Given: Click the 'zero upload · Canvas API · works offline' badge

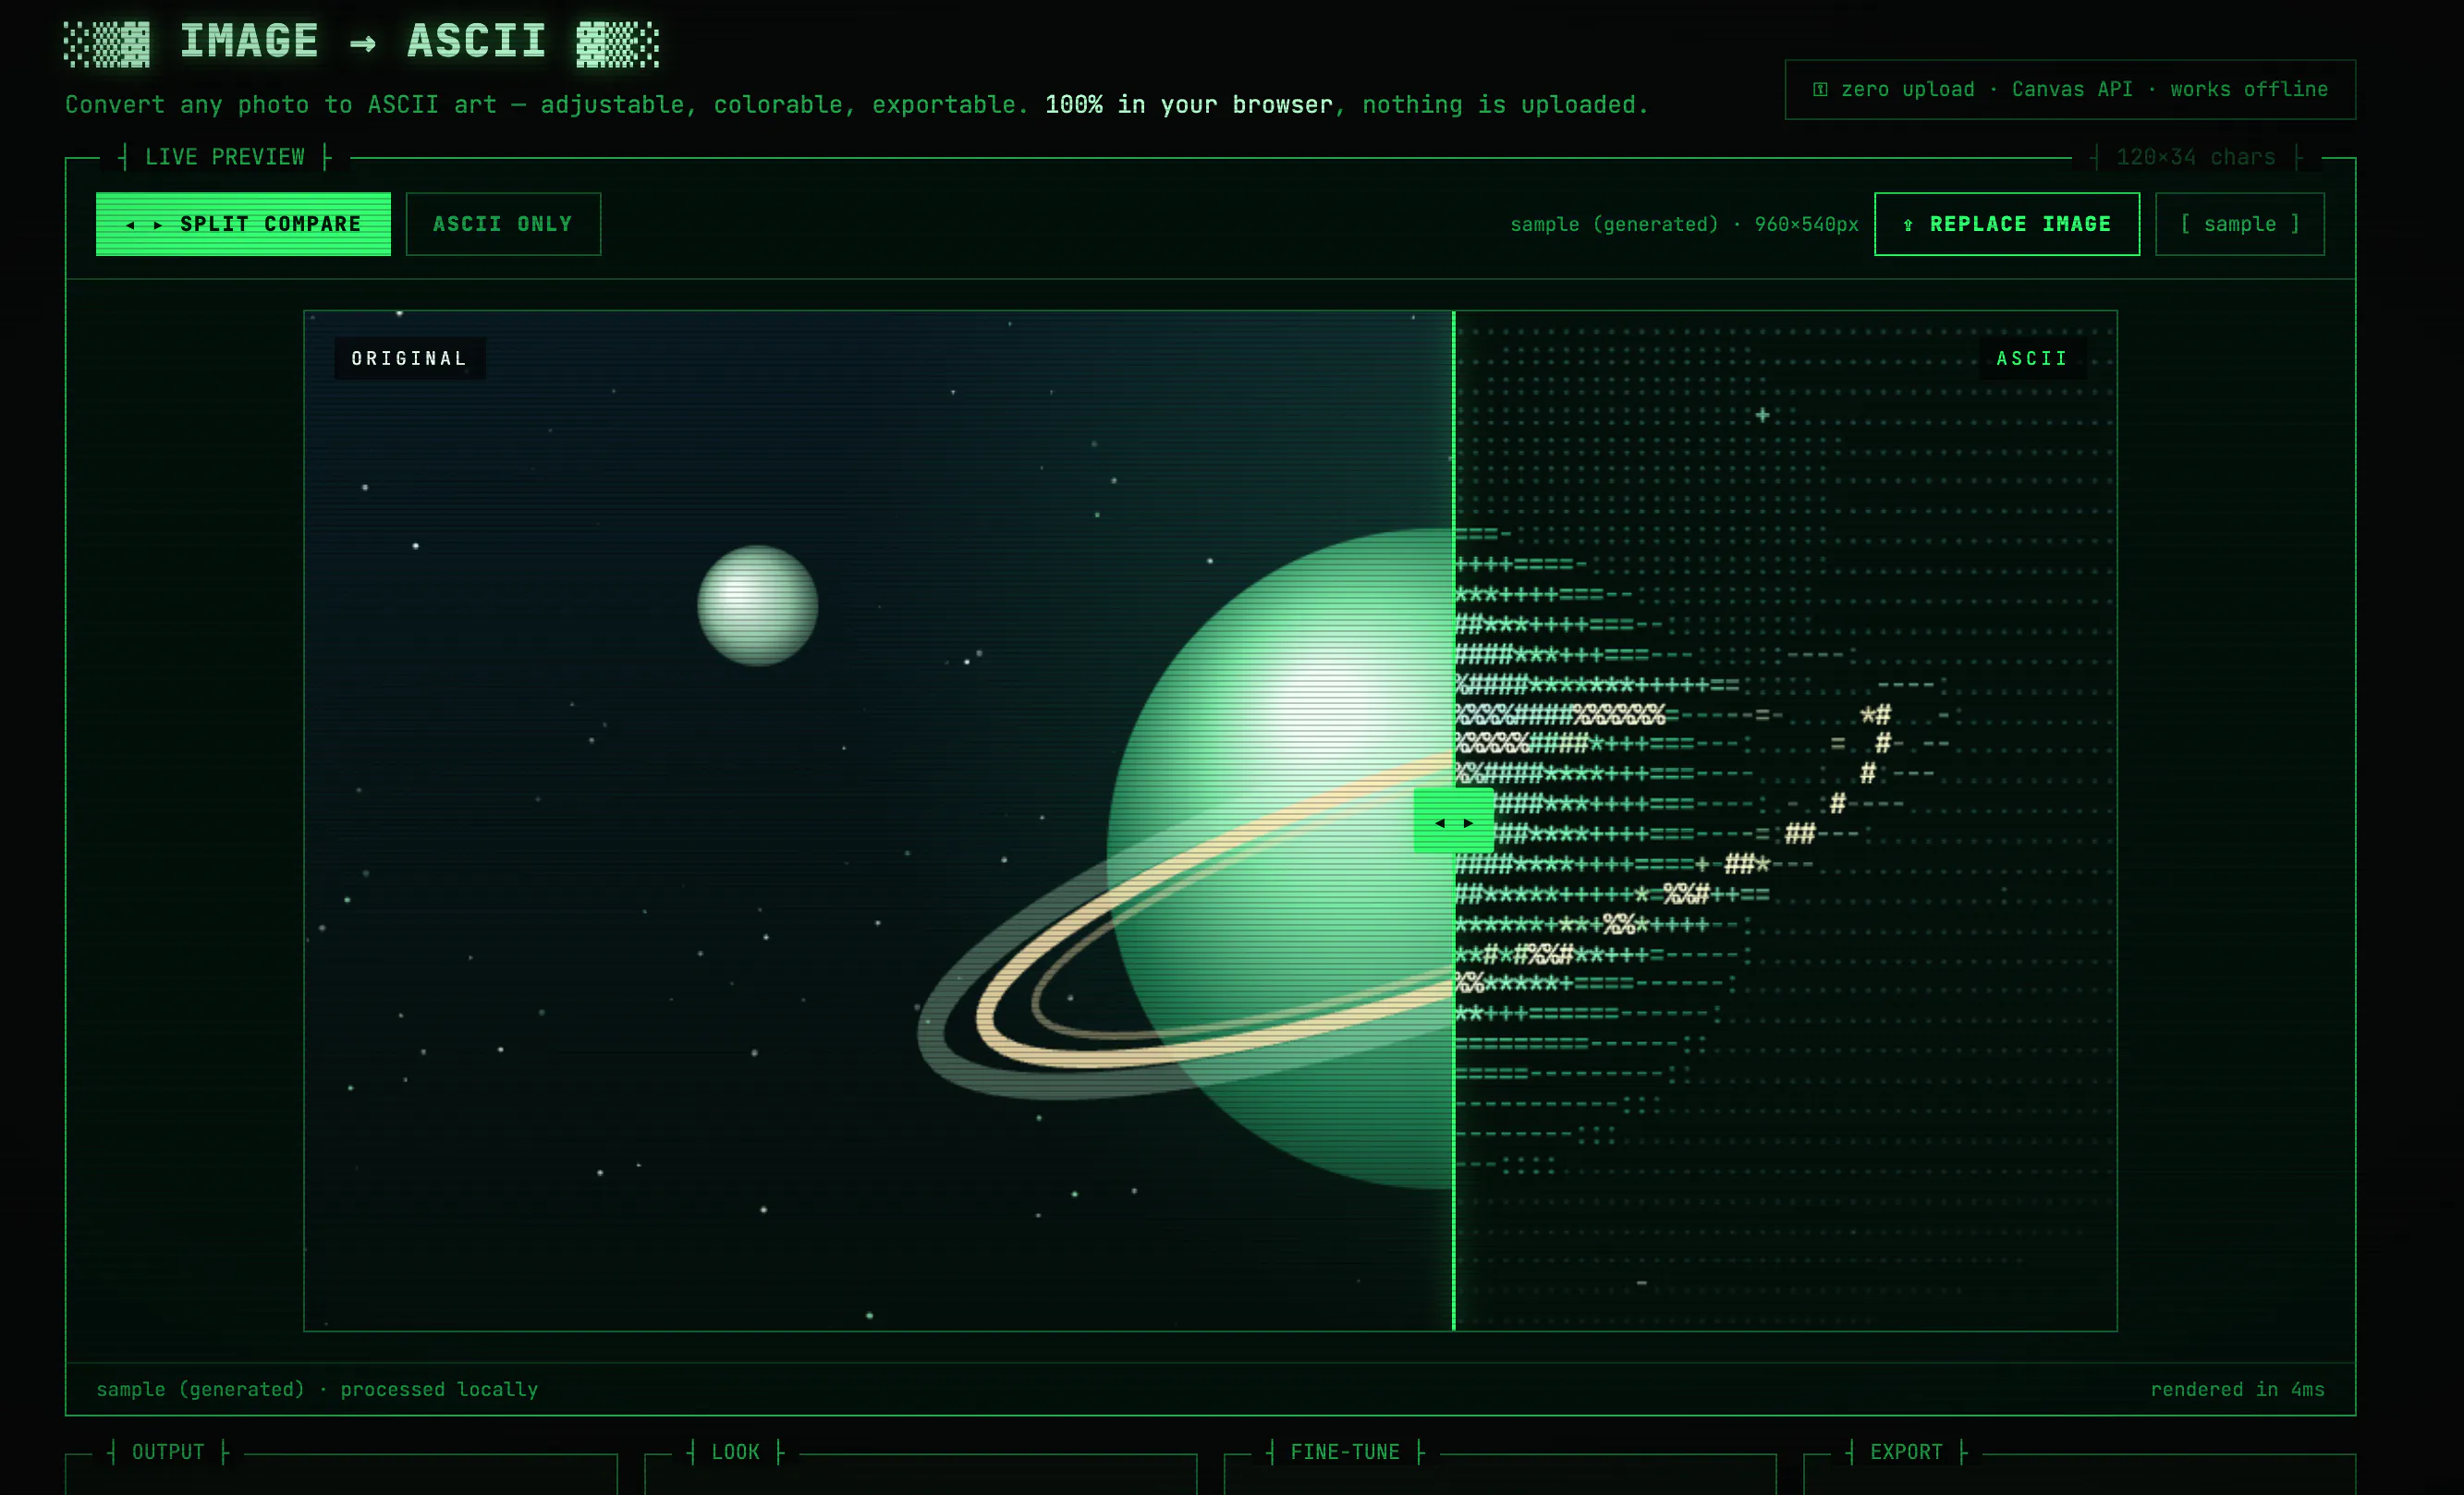Looking at the screenshot, I should click(2070, 89).
